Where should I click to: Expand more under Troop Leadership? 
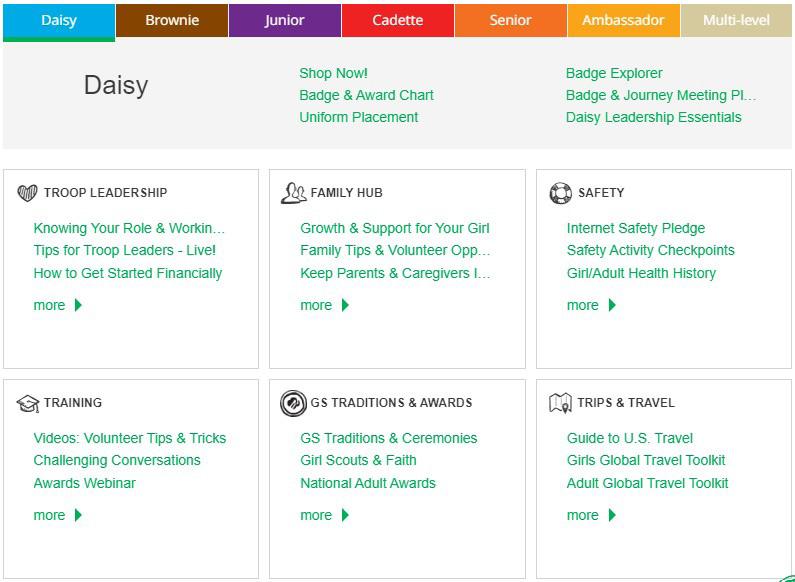pos(58,305)
